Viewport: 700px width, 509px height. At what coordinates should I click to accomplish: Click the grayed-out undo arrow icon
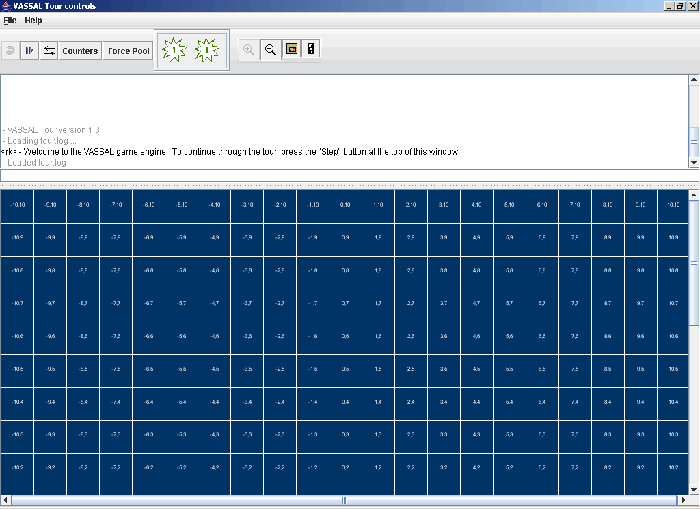tap(10, 50)
